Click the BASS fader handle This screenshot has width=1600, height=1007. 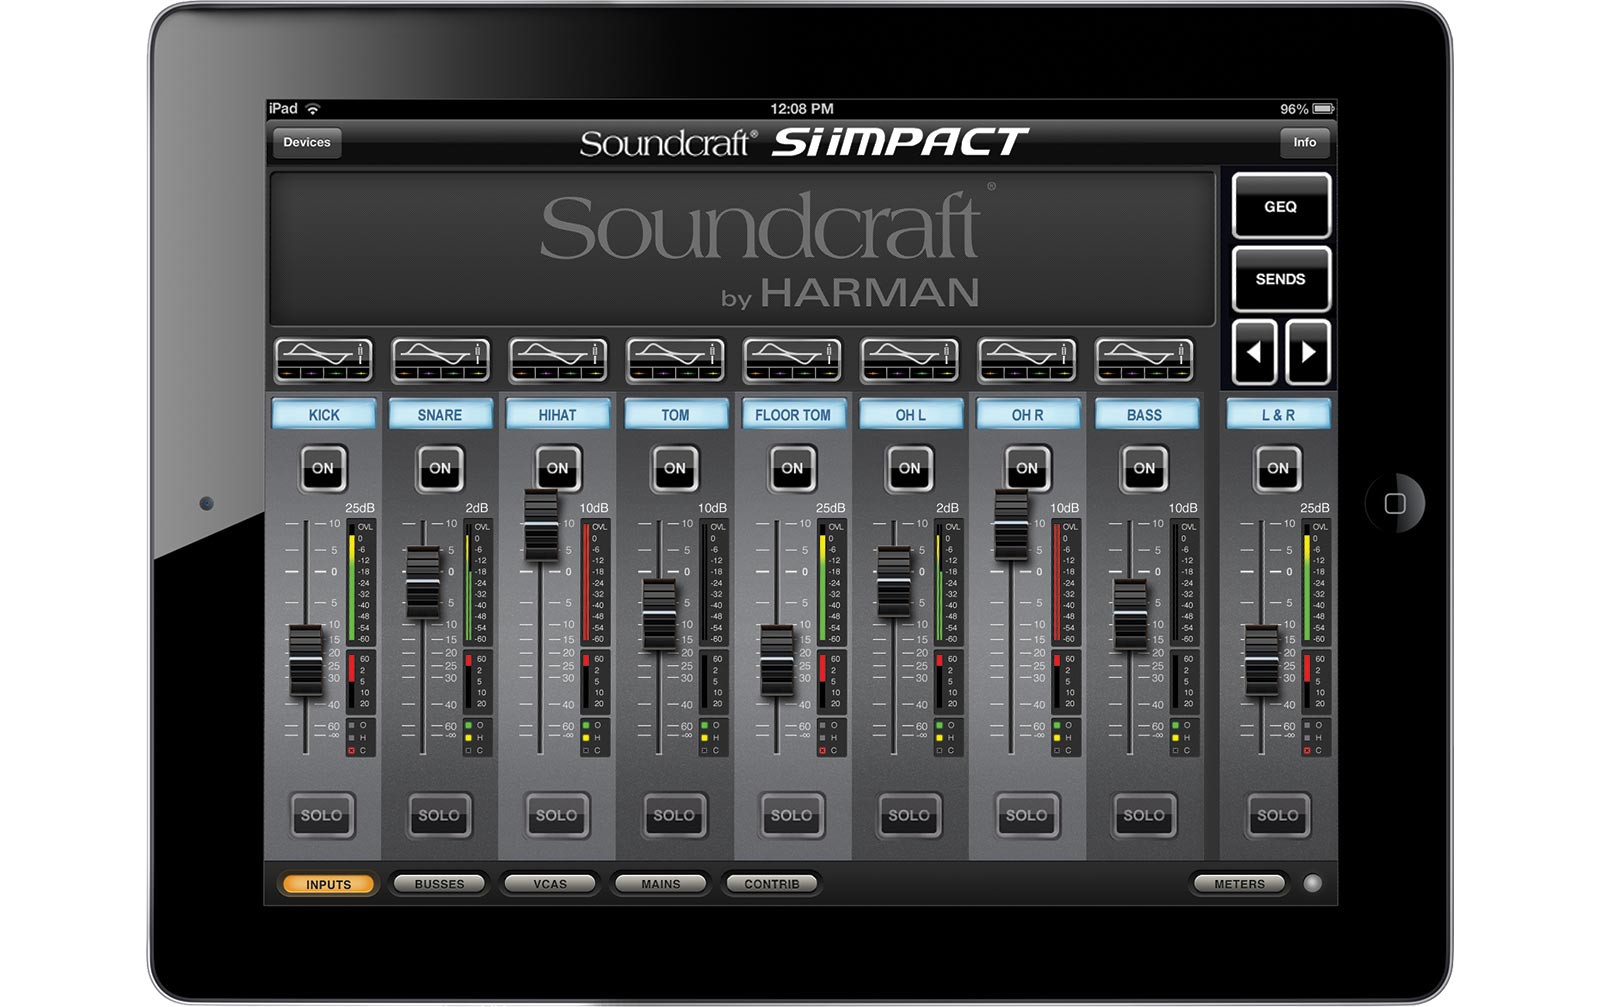click(1130, 614)
